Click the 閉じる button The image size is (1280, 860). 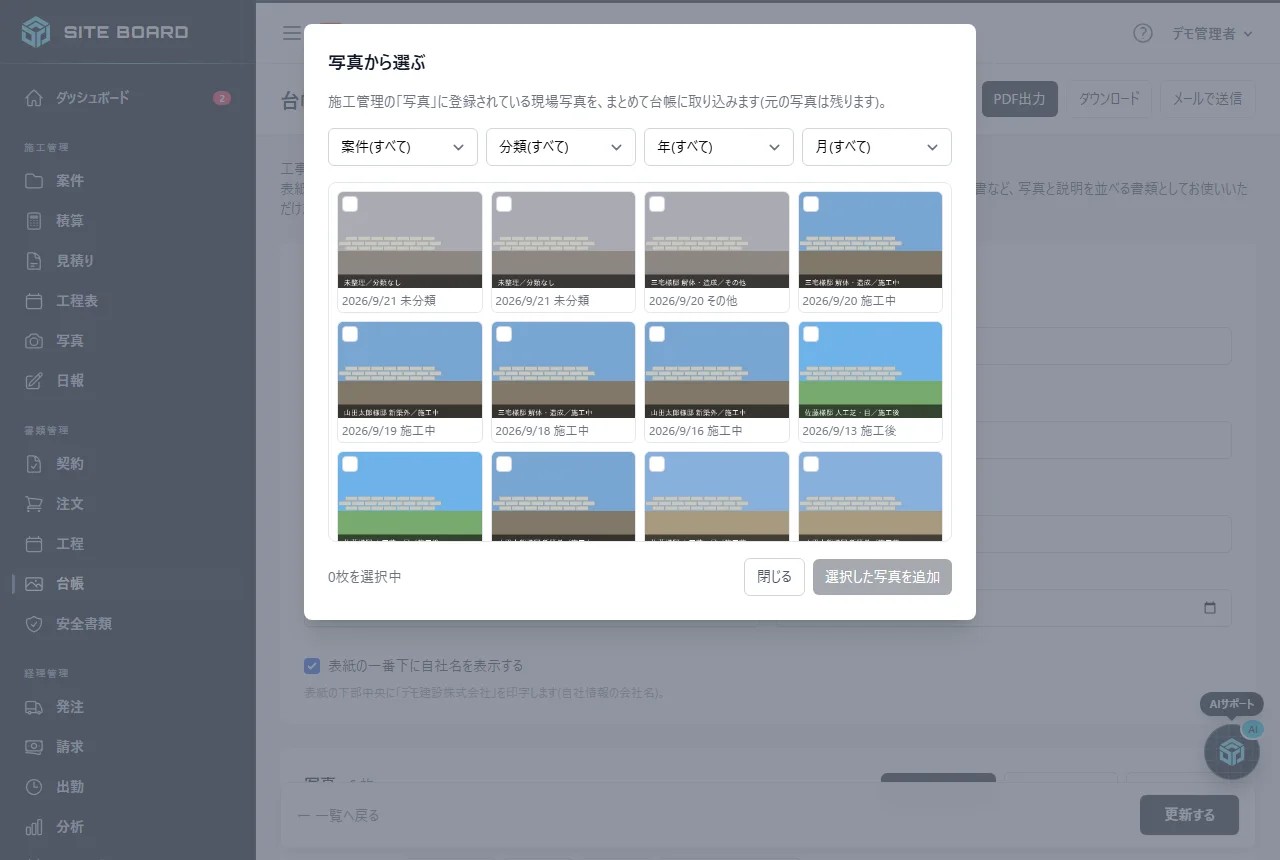[x=774, y=577]
